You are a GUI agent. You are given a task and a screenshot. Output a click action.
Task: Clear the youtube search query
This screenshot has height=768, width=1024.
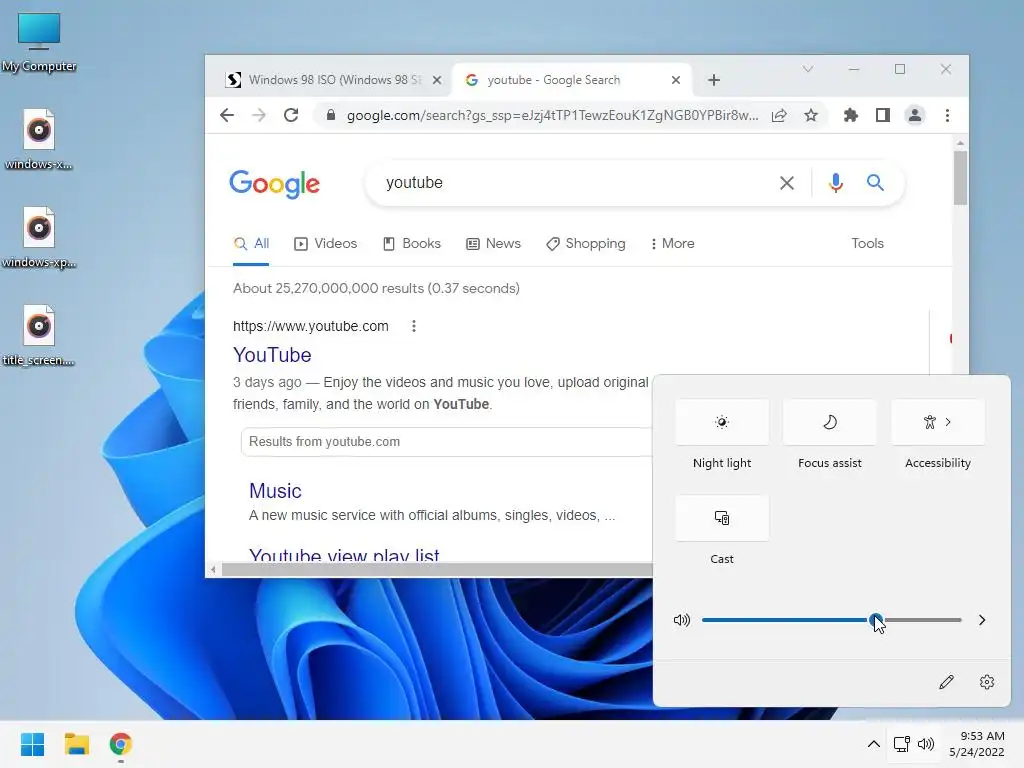point(787,183)
